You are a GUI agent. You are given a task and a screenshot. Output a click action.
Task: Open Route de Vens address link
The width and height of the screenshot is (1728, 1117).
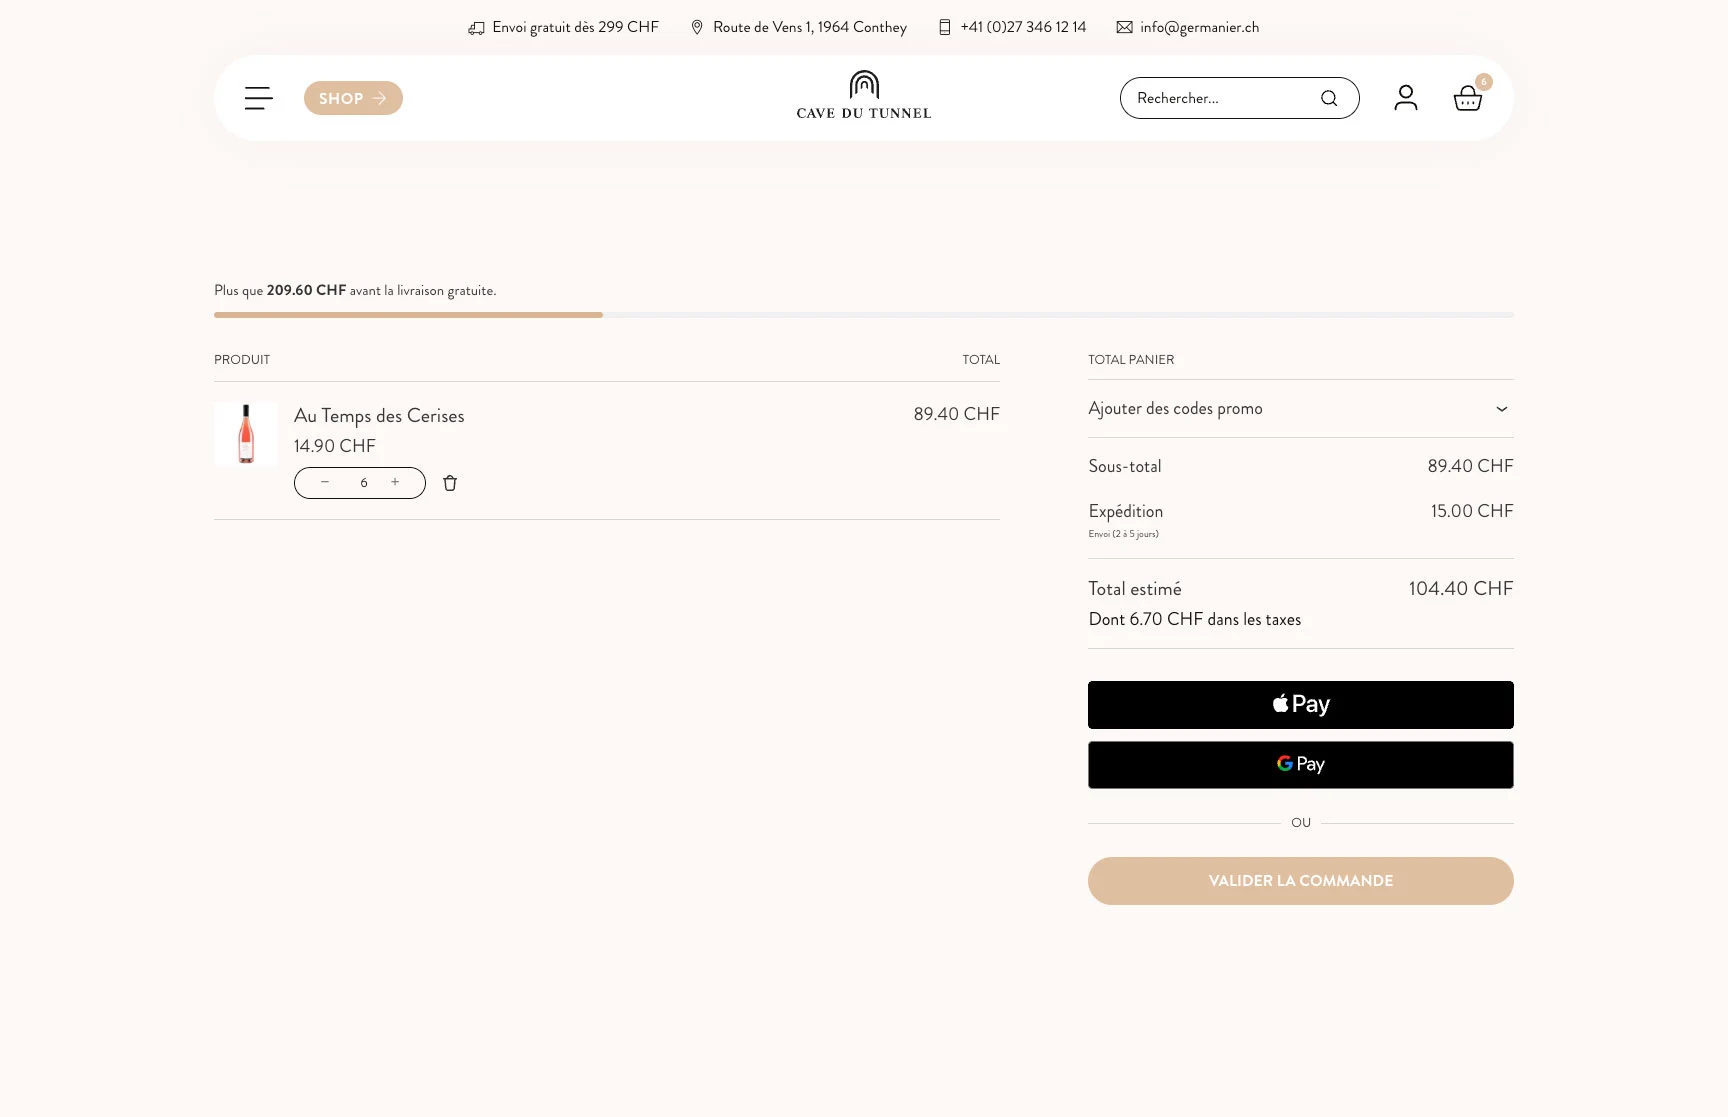click(x=810, y=27)
